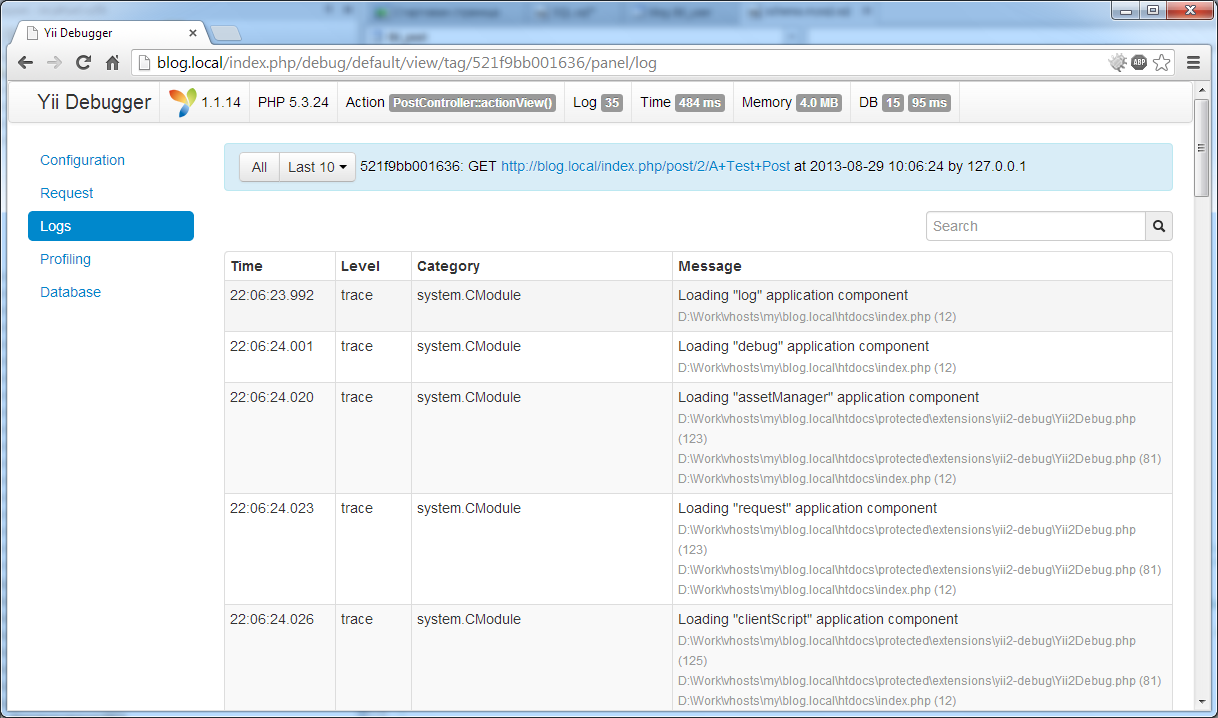
Task: Click the browser Forward arrow
Action: (x=55, y=62)
